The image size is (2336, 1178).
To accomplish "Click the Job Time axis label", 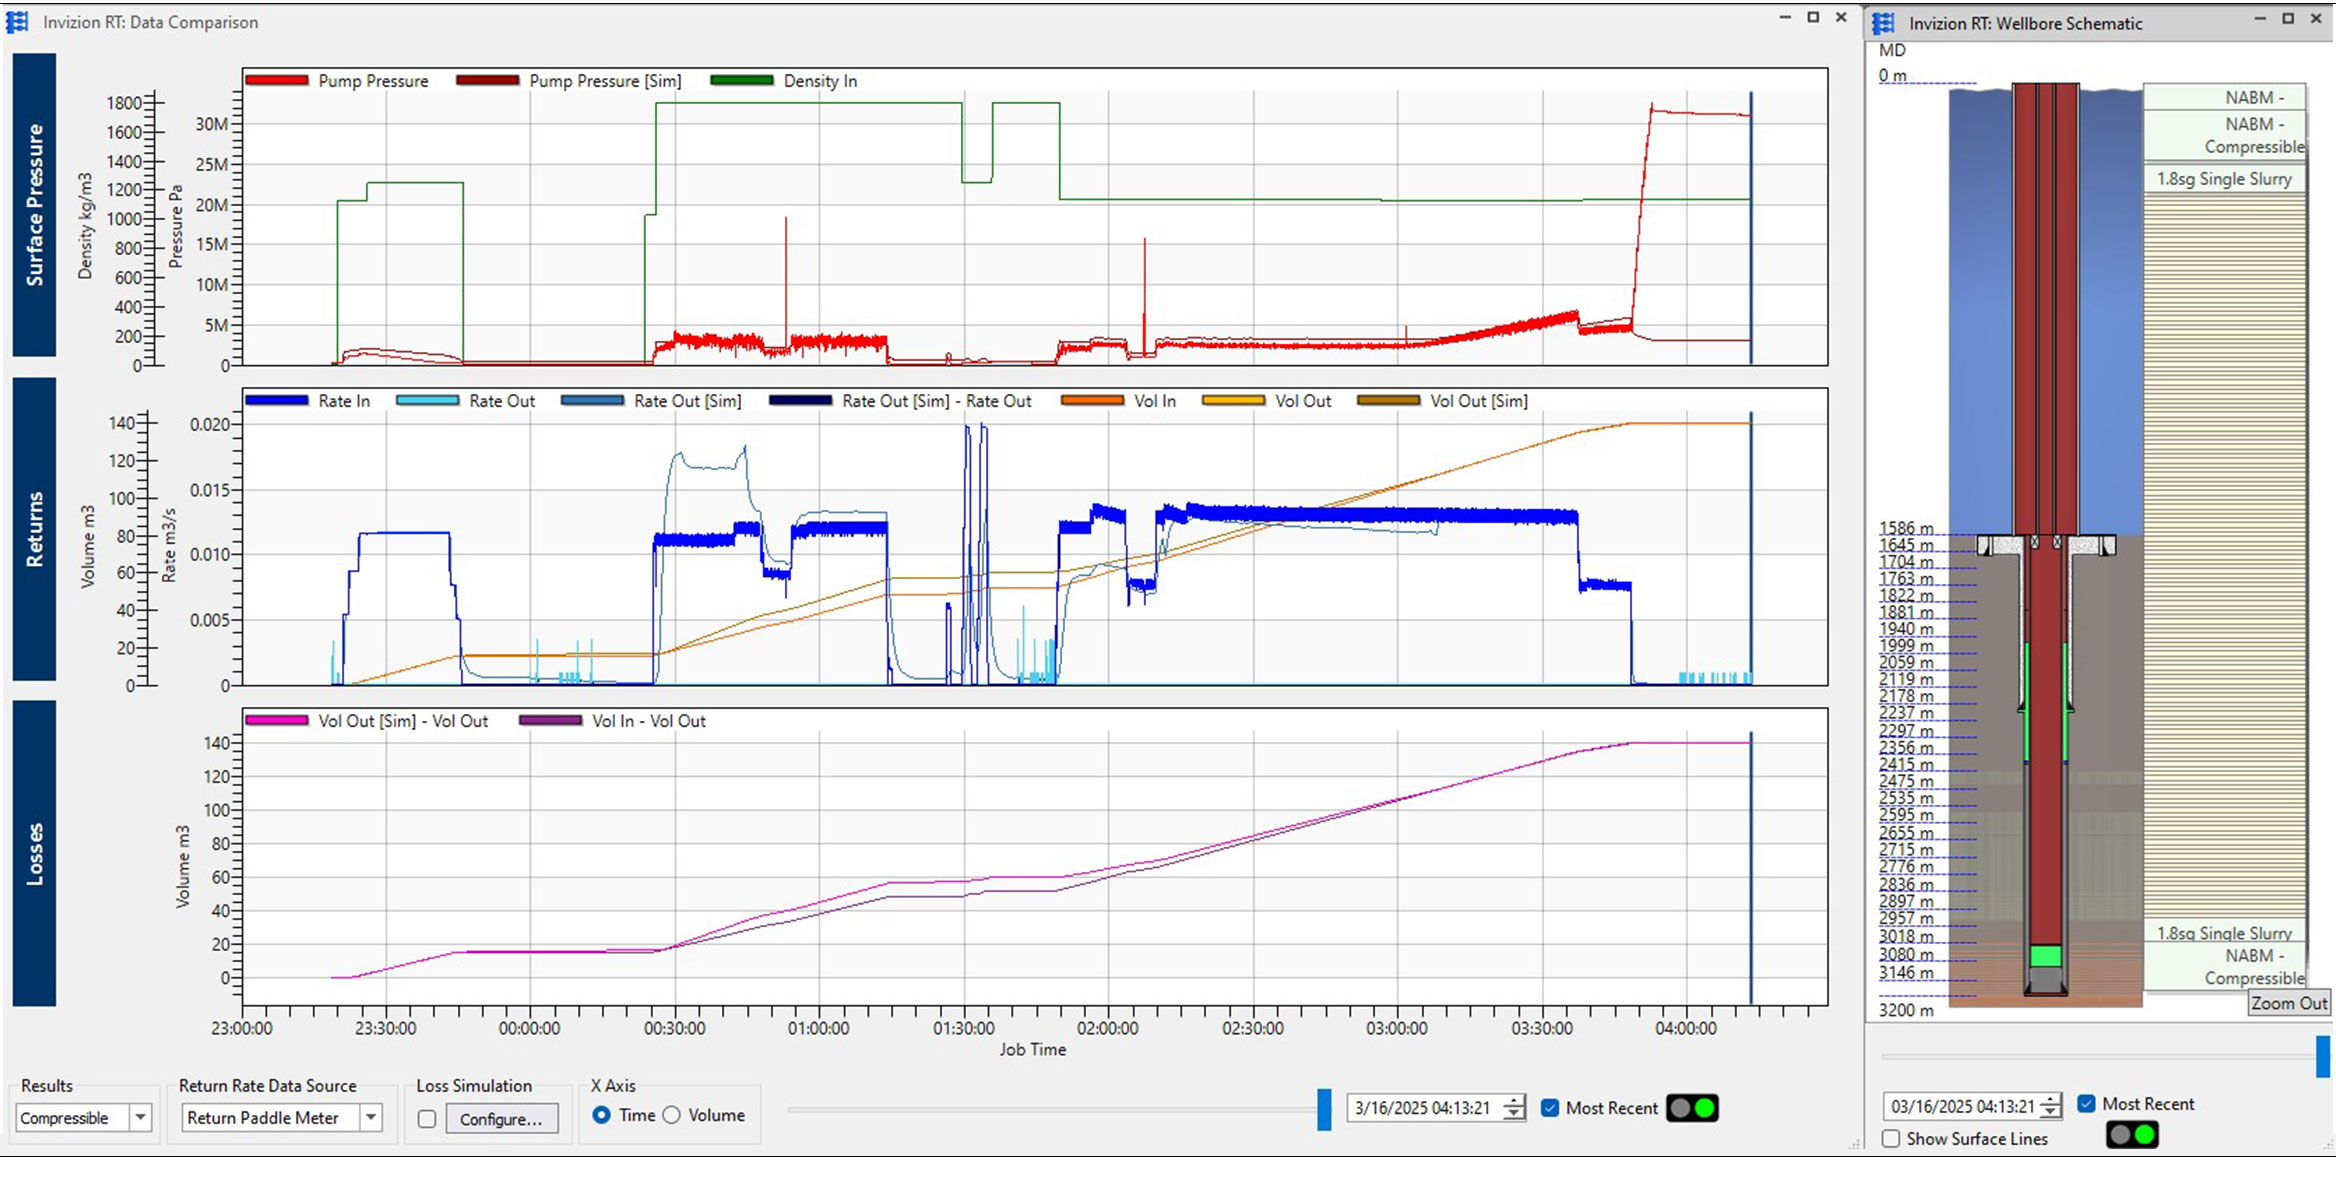I will [1033, 1050].
